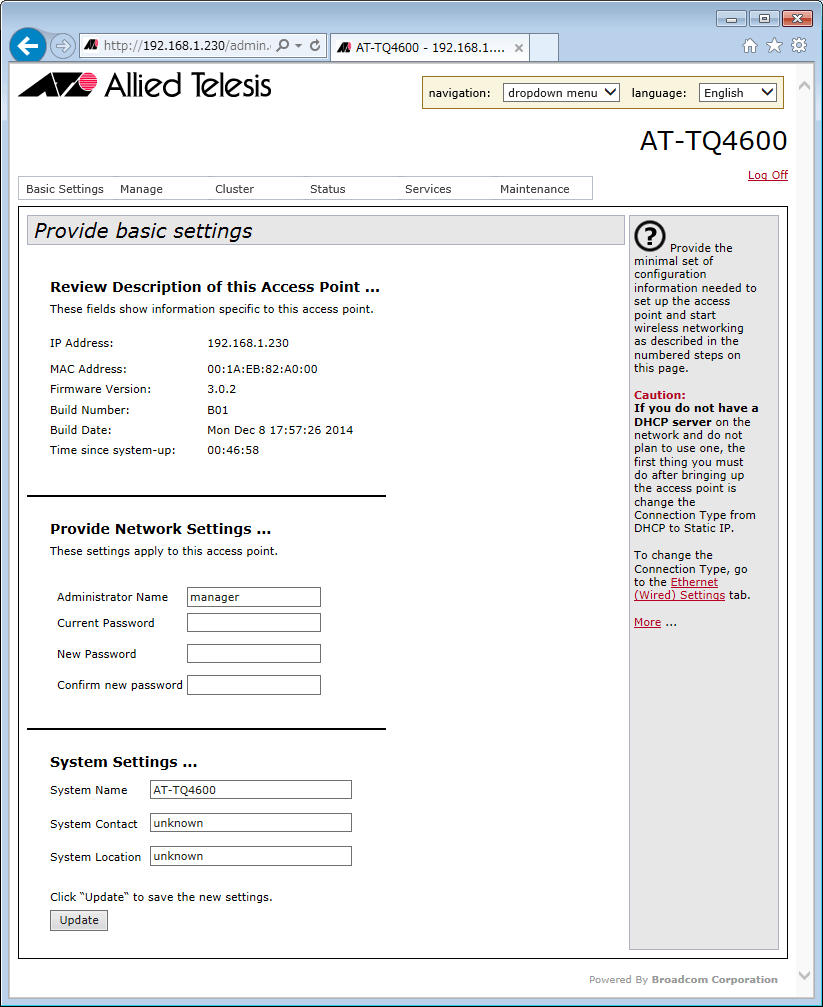Open the Cluster menu
Screen dimensions: 823x1007
[x=235, y=189]
